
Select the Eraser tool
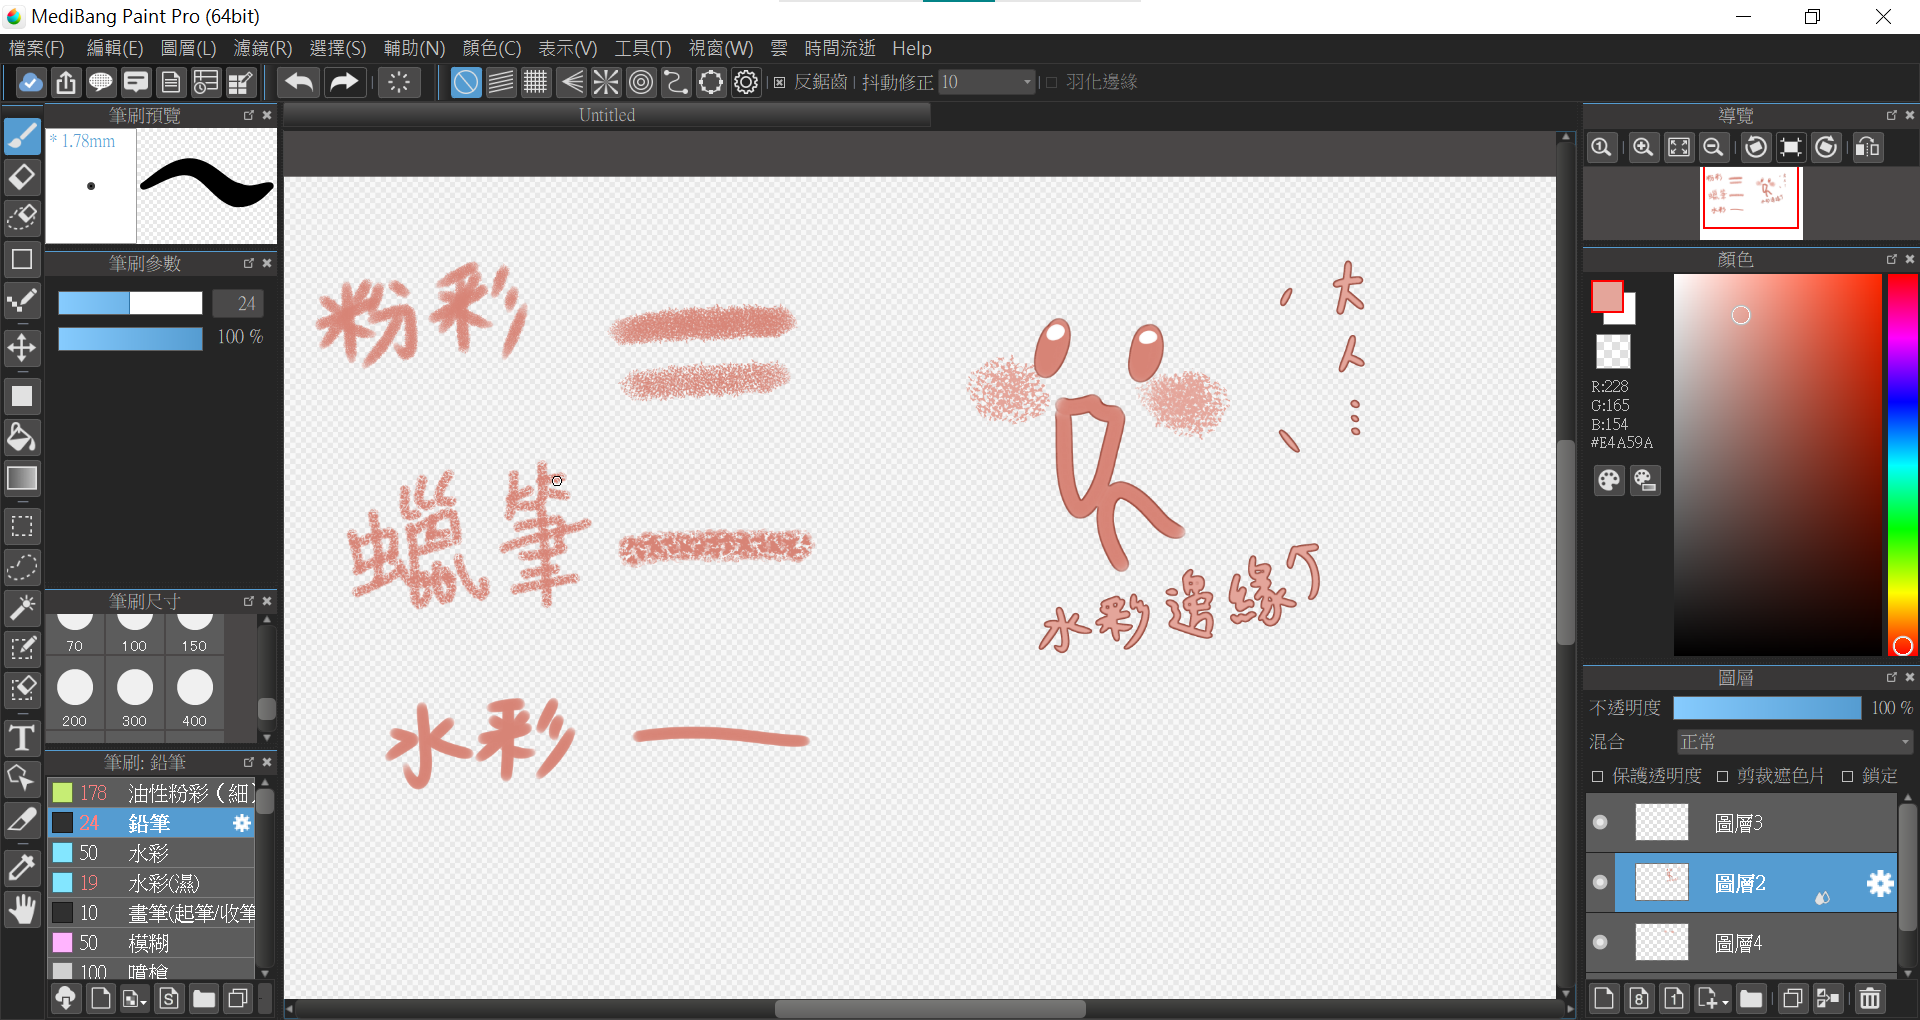(x=22, y=177)
